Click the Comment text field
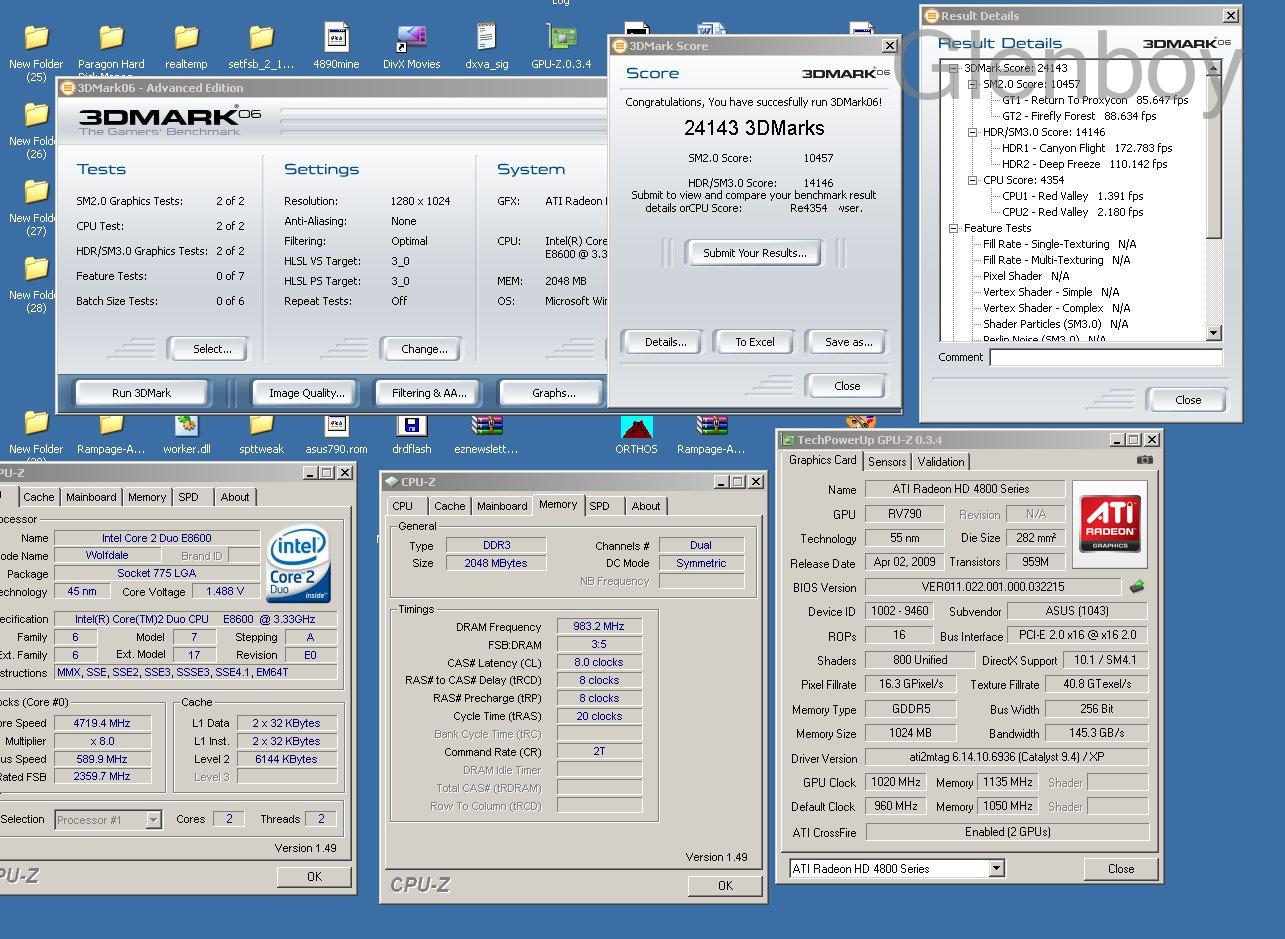This screenshot has height=939, width=1285. (1105, 357)
